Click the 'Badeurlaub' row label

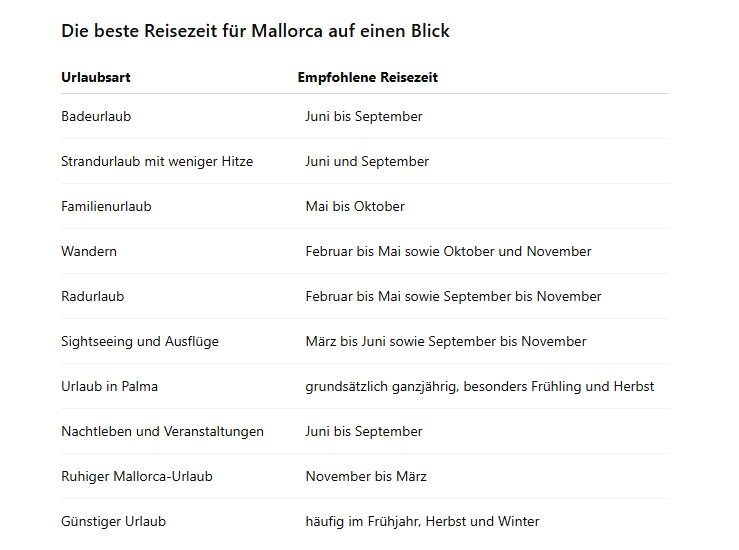(96, 116)
